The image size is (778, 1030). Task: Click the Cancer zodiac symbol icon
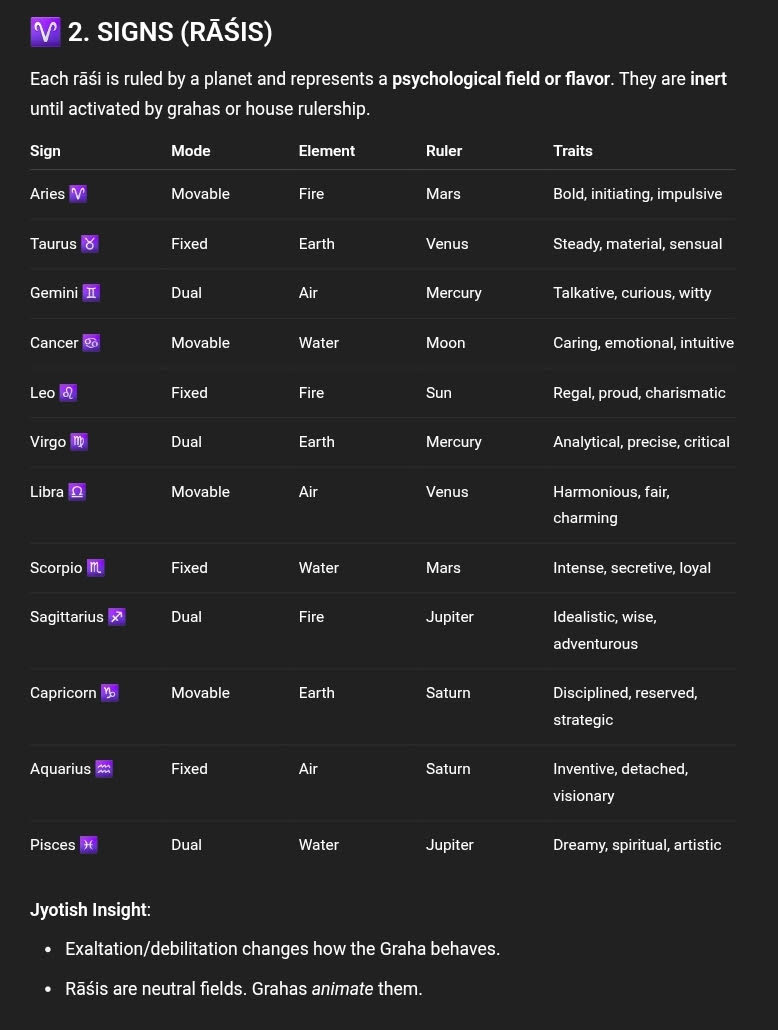[x=91, y=343]
